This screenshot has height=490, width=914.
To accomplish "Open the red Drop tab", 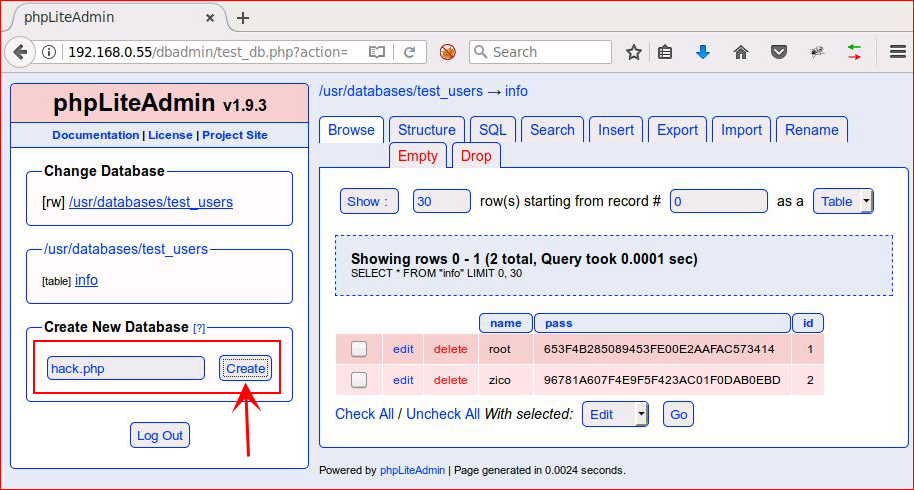I will 476,156.
